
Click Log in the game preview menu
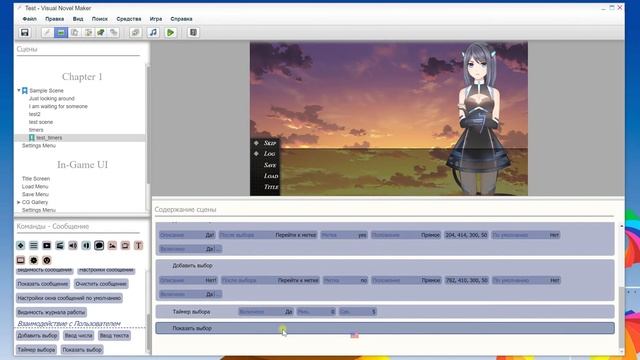coord(269,153)
